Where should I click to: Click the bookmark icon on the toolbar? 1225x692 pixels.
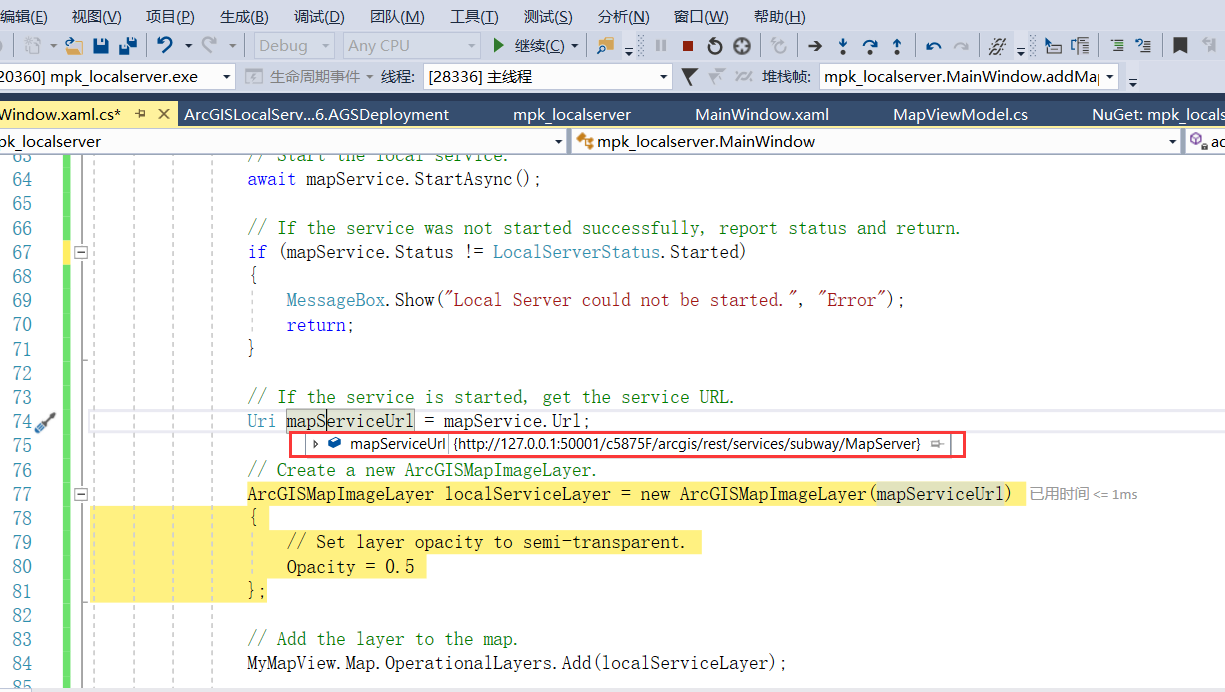click(1181, 45)
